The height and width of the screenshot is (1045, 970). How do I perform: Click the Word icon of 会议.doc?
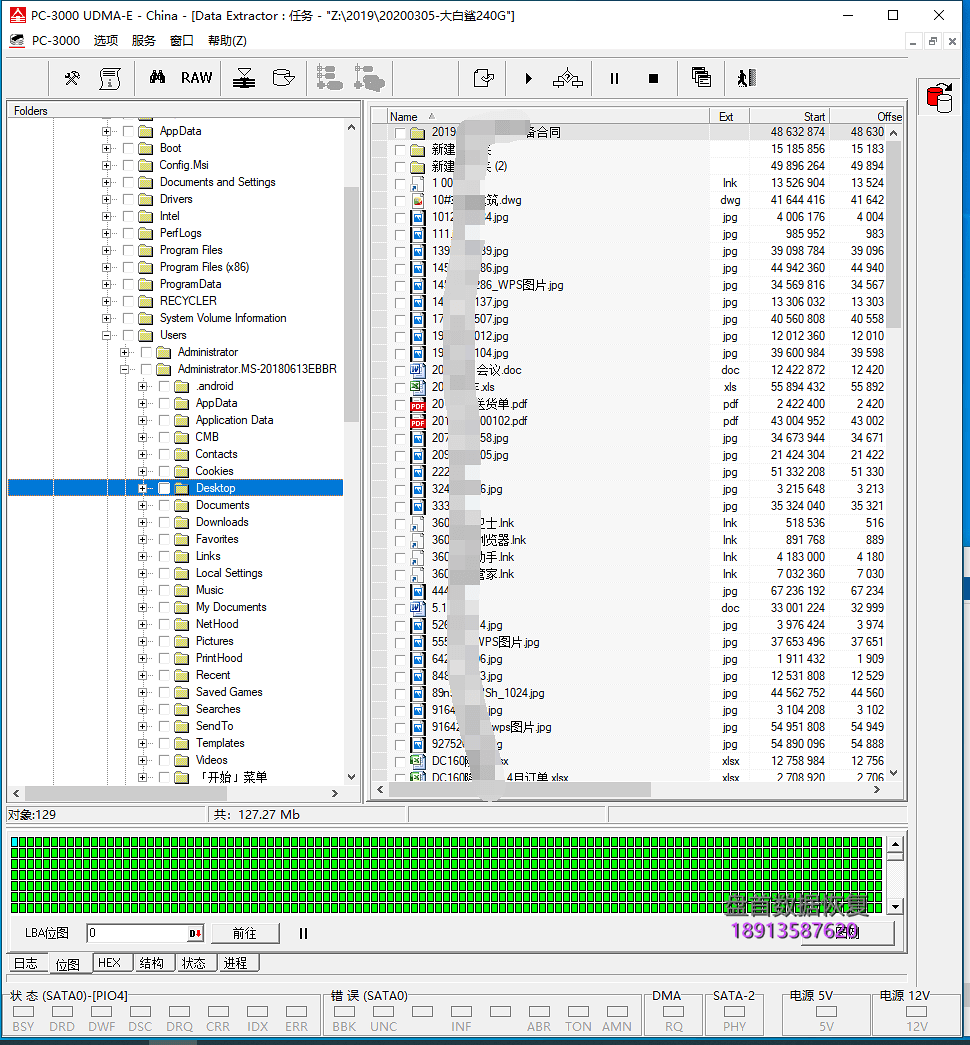click(x=418, y=371)
